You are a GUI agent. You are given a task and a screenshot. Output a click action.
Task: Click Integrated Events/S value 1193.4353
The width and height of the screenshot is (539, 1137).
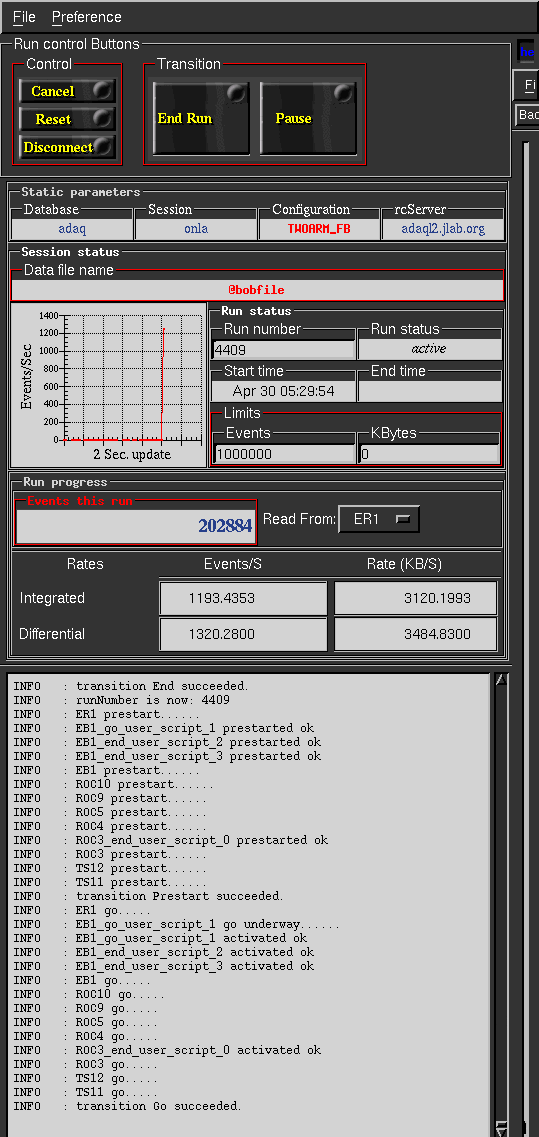(x=243, y=598)
